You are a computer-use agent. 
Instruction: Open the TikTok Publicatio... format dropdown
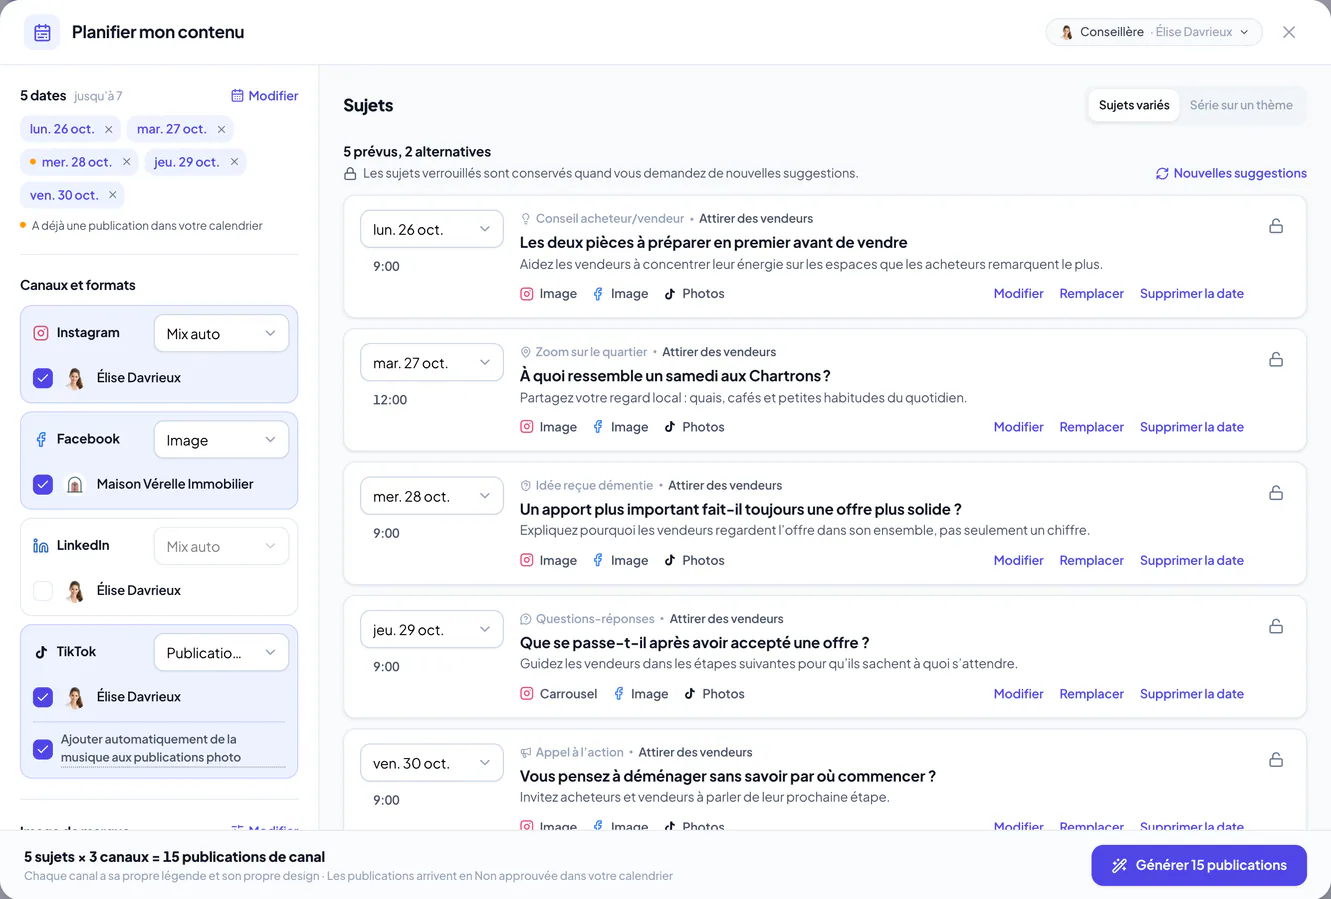pos(221,653)
